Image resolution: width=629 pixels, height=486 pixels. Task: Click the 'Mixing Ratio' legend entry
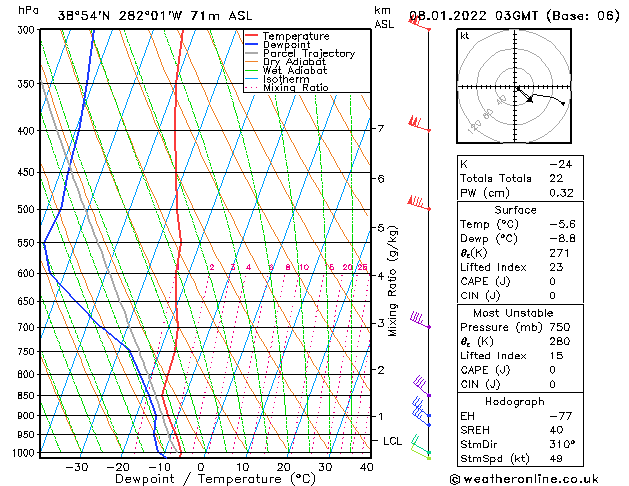[x=296, y=87]
